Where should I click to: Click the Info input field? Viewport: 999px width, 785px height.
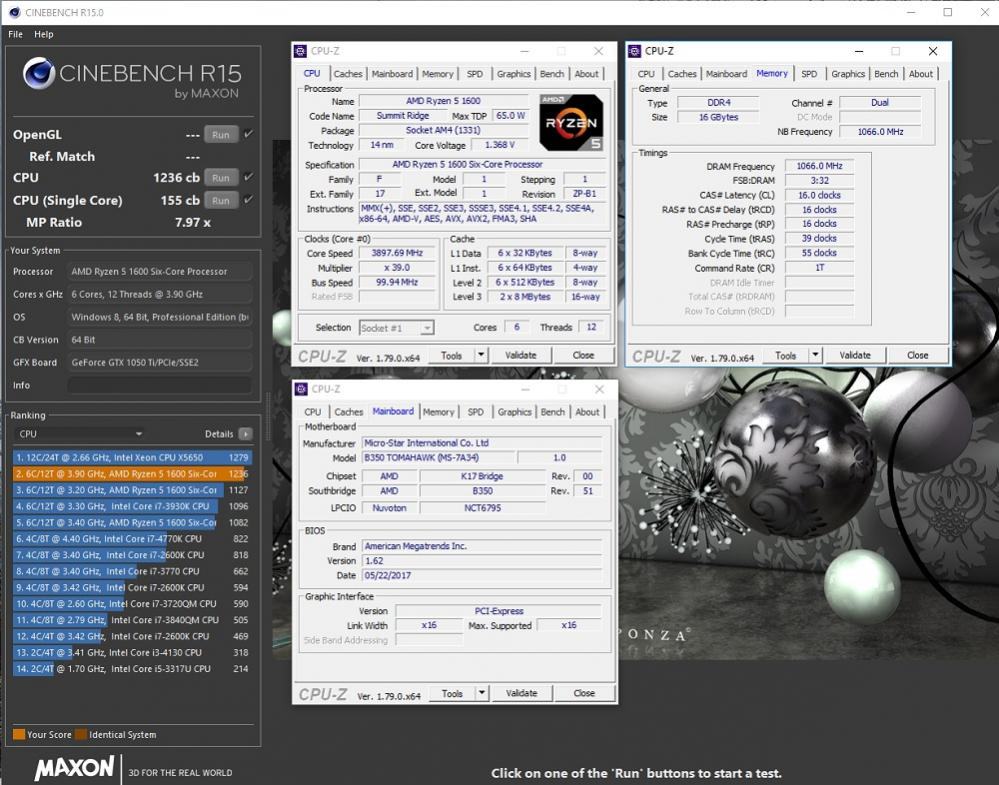click(159, 385)
